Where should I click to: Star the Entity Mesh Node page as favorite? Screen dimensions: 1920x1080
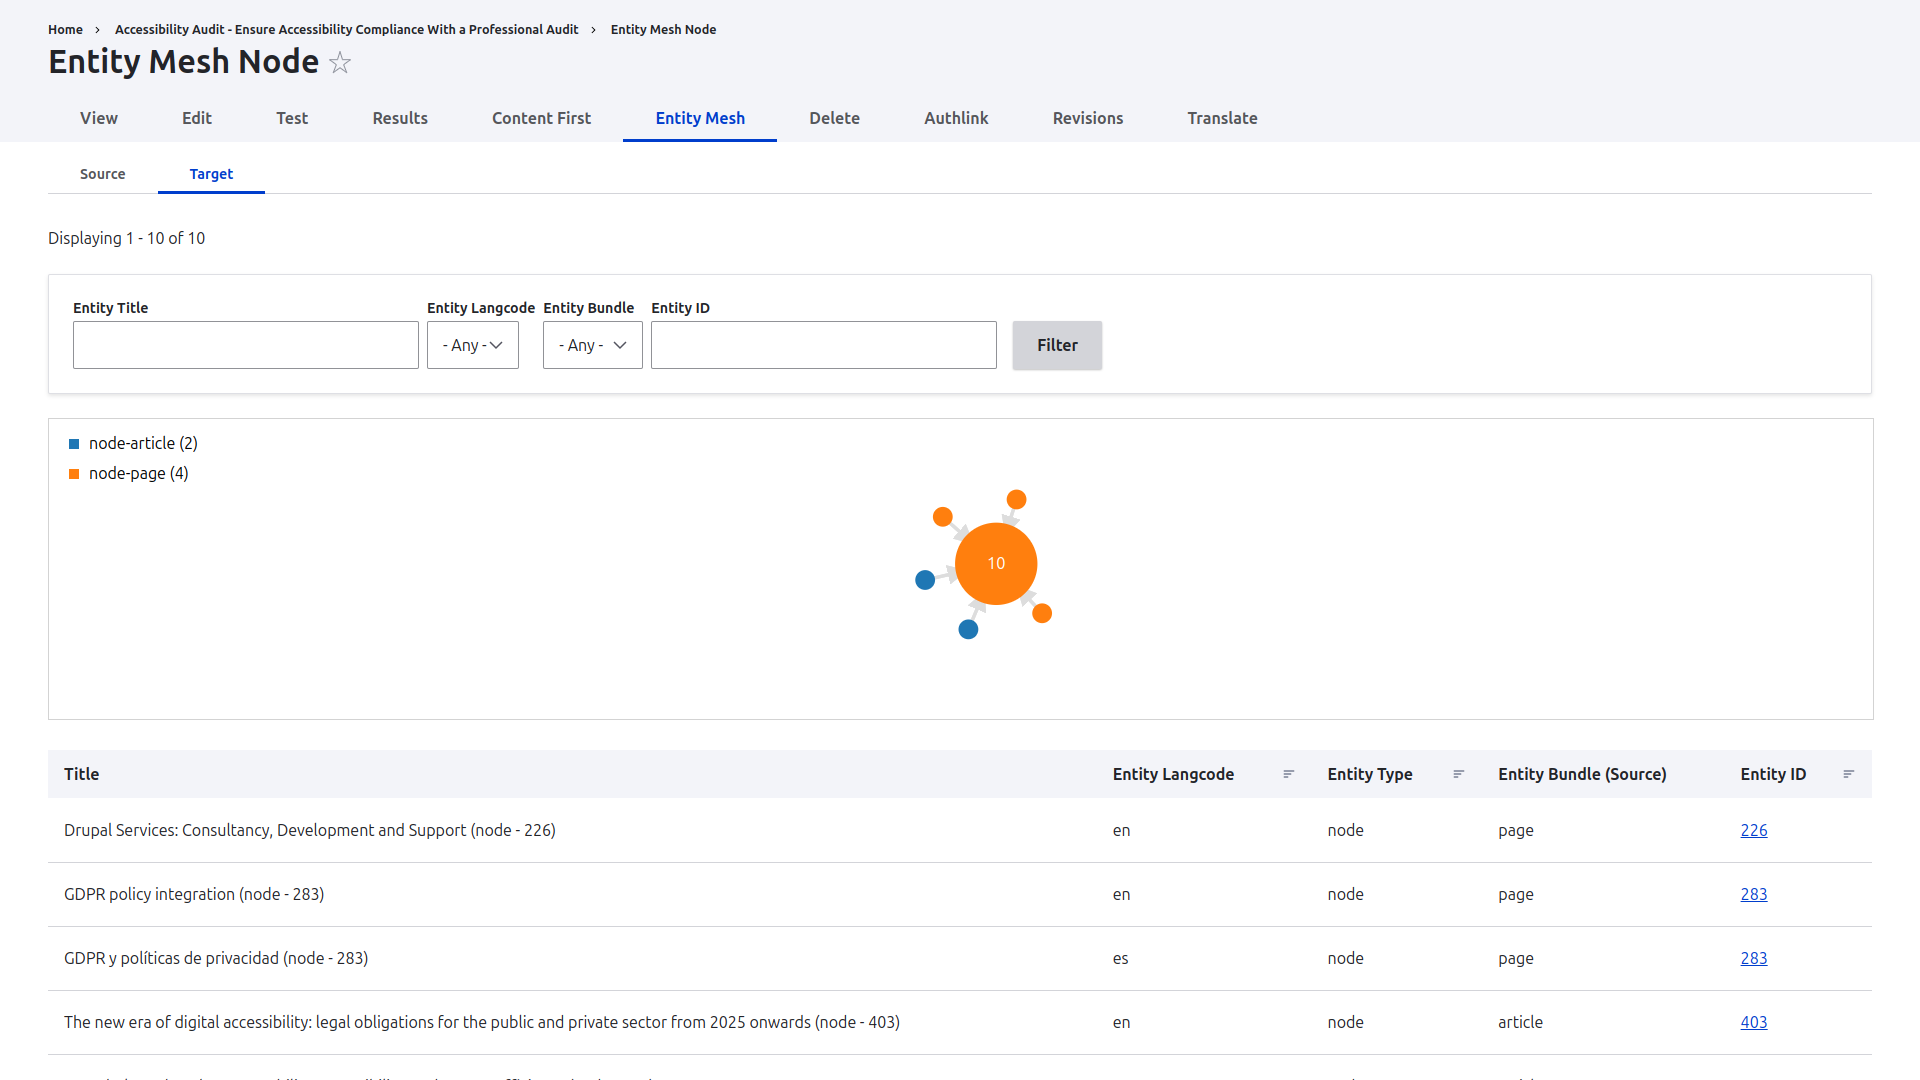pyautogui.click(x=340, y=63)
